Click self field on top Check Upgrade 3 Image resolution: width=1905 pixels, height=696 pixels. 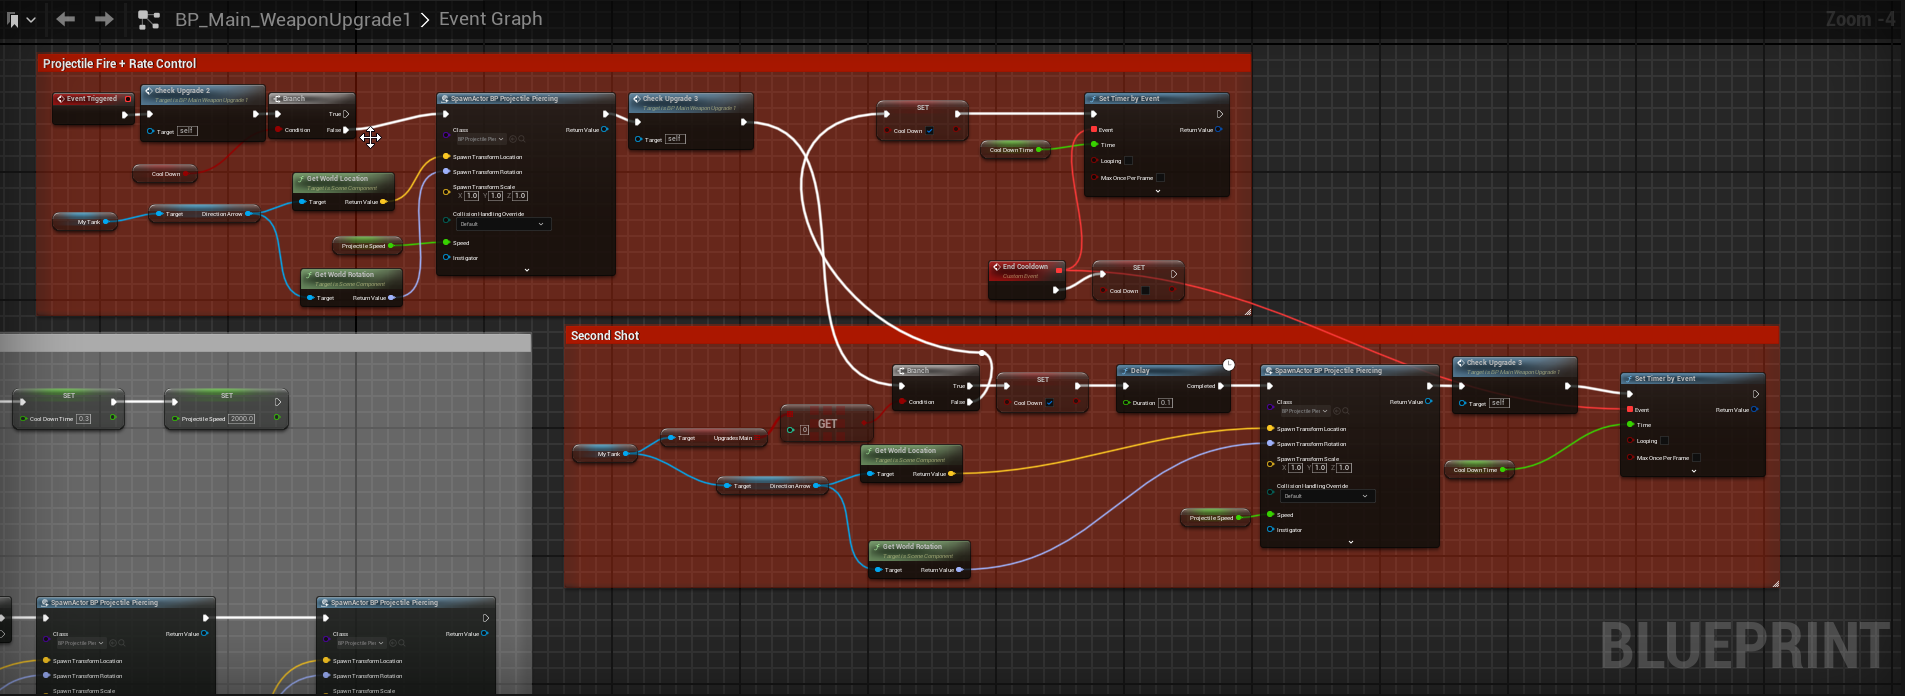pyautogui.click(x=675, y=139)
